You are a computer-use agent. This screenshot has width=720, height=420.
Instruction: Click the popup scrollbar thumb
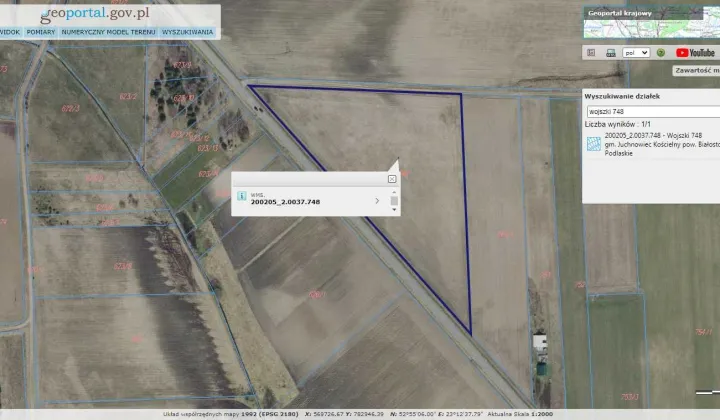pos(394,201)
